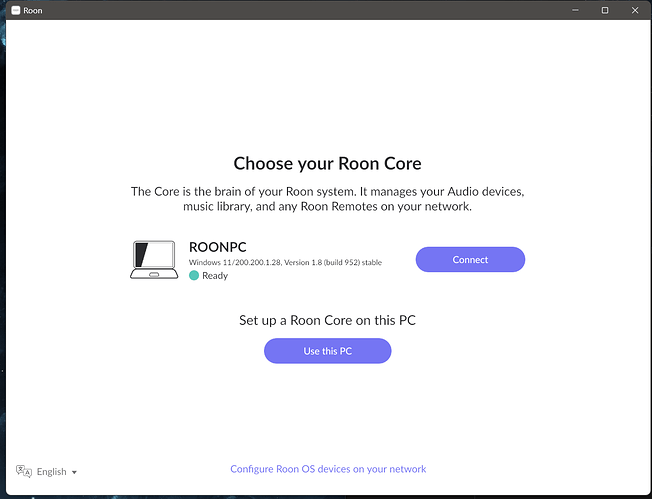Click the Set up a Roon Core heading
The height and width of the screenshot is (499, 652).
328,320
